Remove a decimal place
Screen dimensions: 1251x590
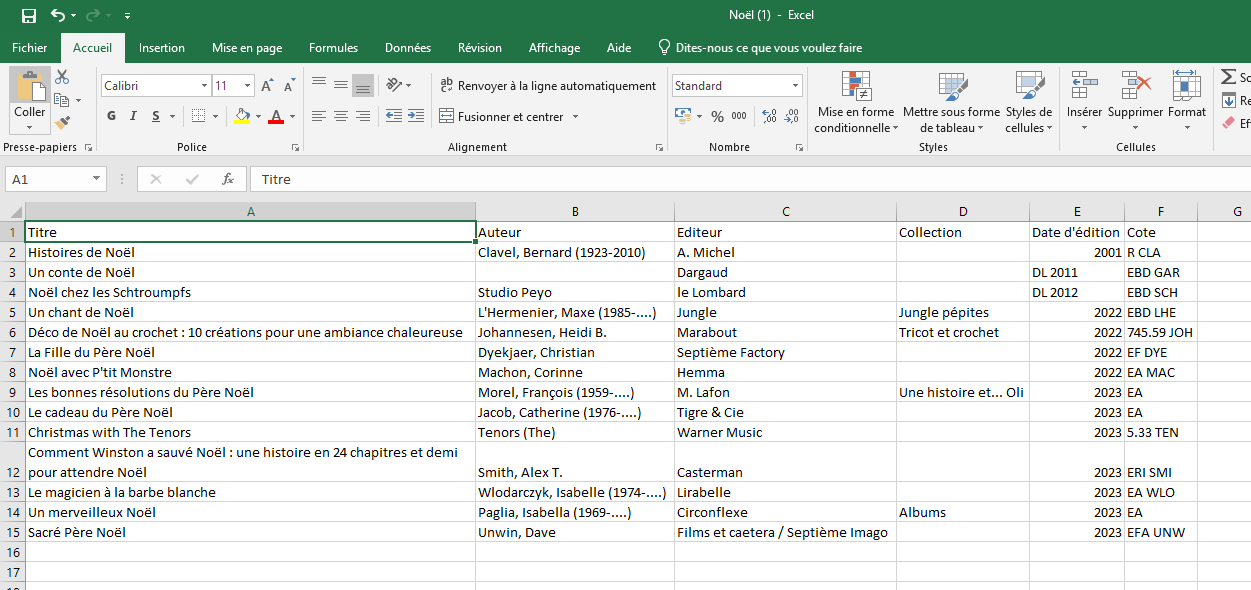791,116
